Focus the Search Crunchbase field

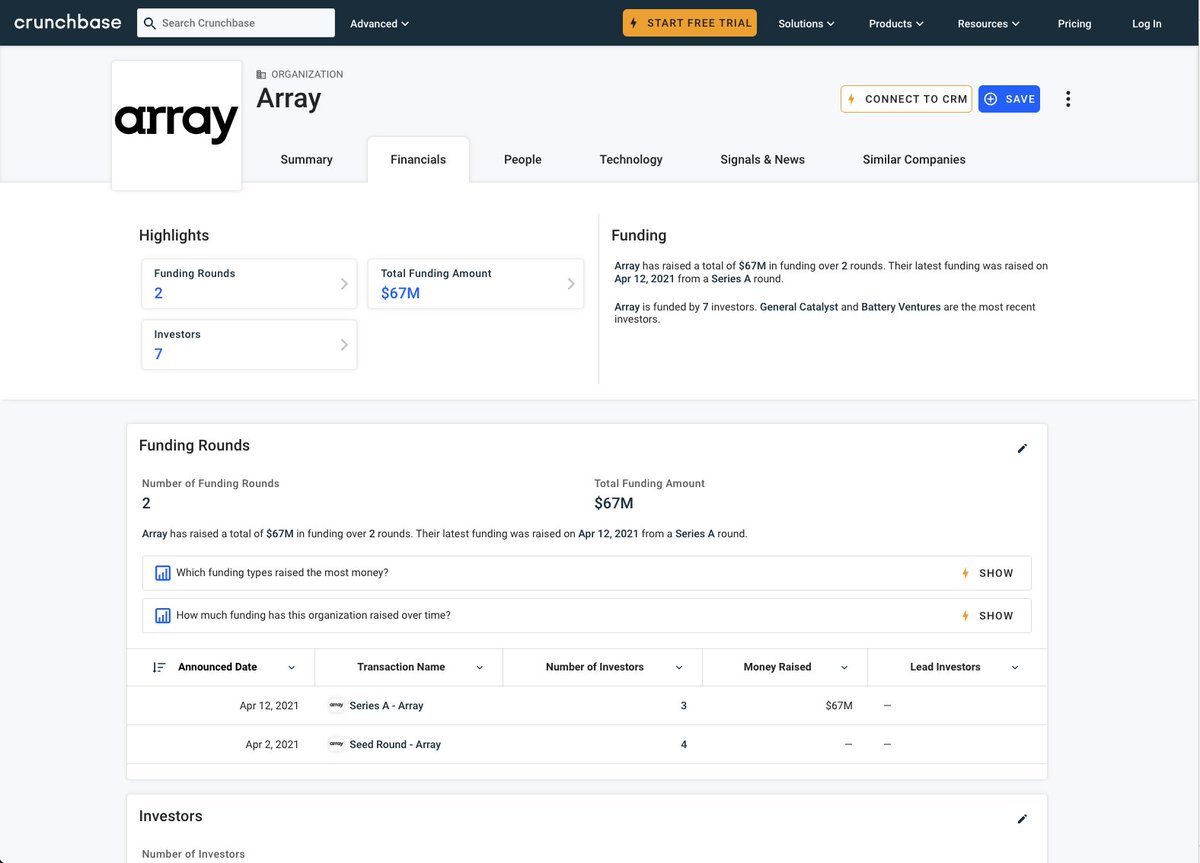click(236, 23)
